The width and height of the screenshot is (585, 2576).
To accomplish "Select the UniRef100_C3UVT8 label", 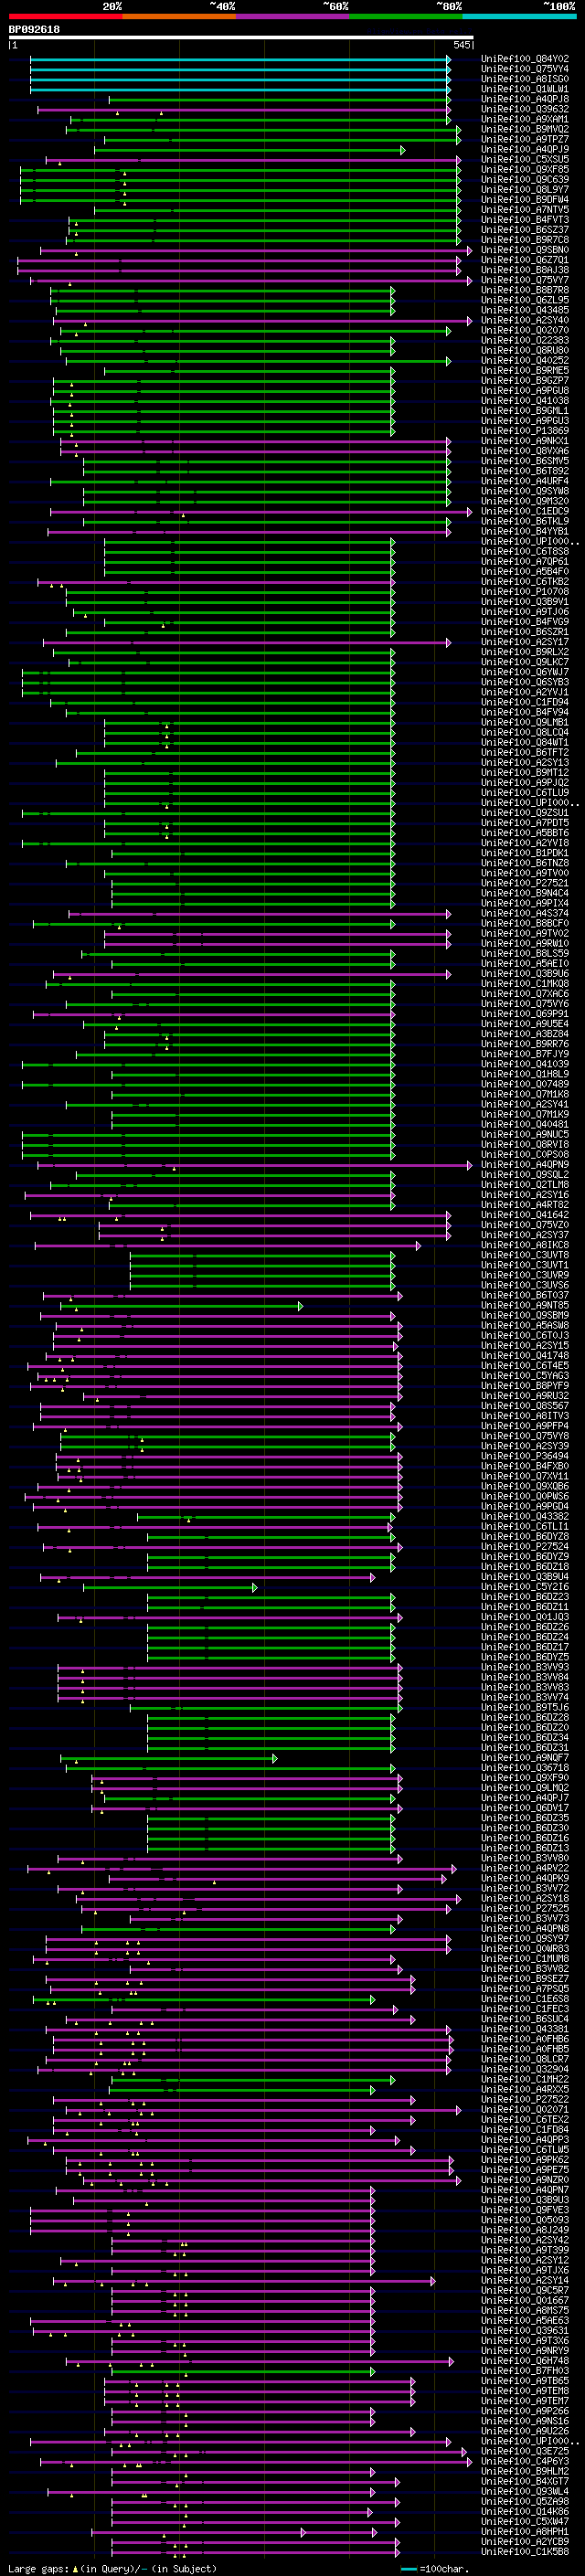I will tap(525, 1255).
